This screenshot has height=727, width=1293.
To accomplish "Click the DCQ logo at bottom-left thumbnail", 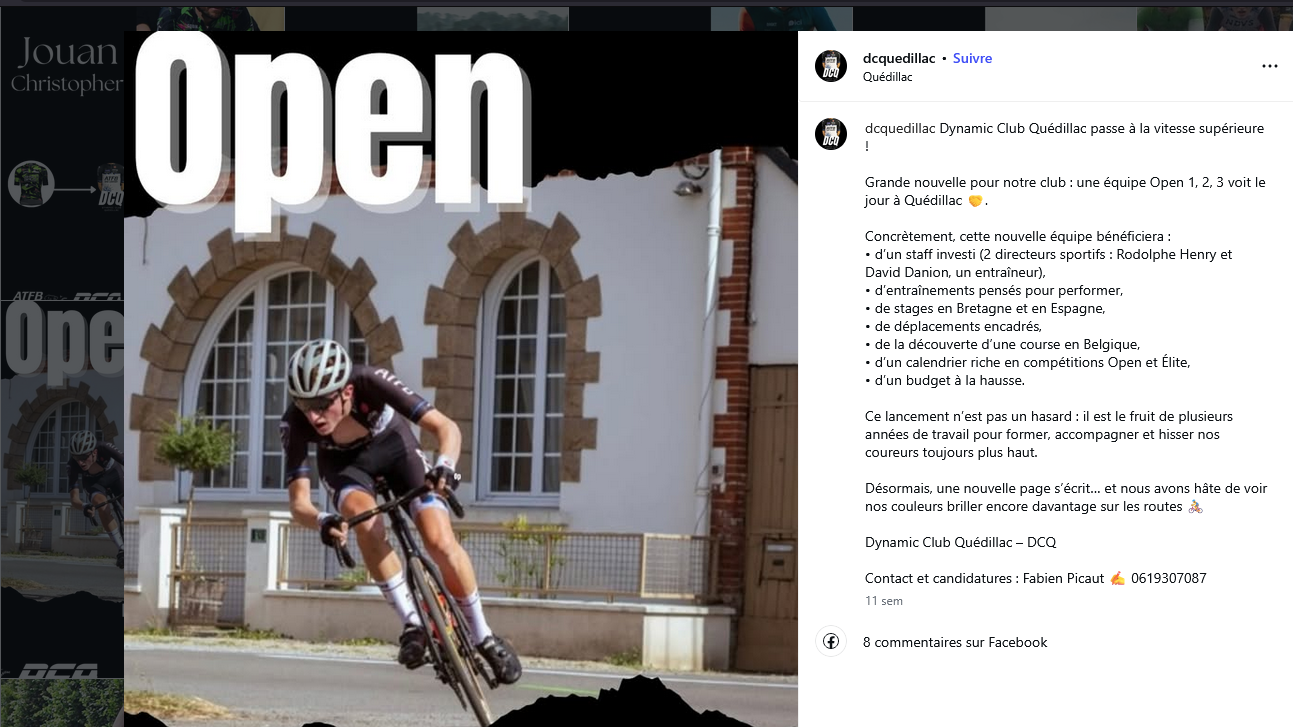I will point(58,671).
